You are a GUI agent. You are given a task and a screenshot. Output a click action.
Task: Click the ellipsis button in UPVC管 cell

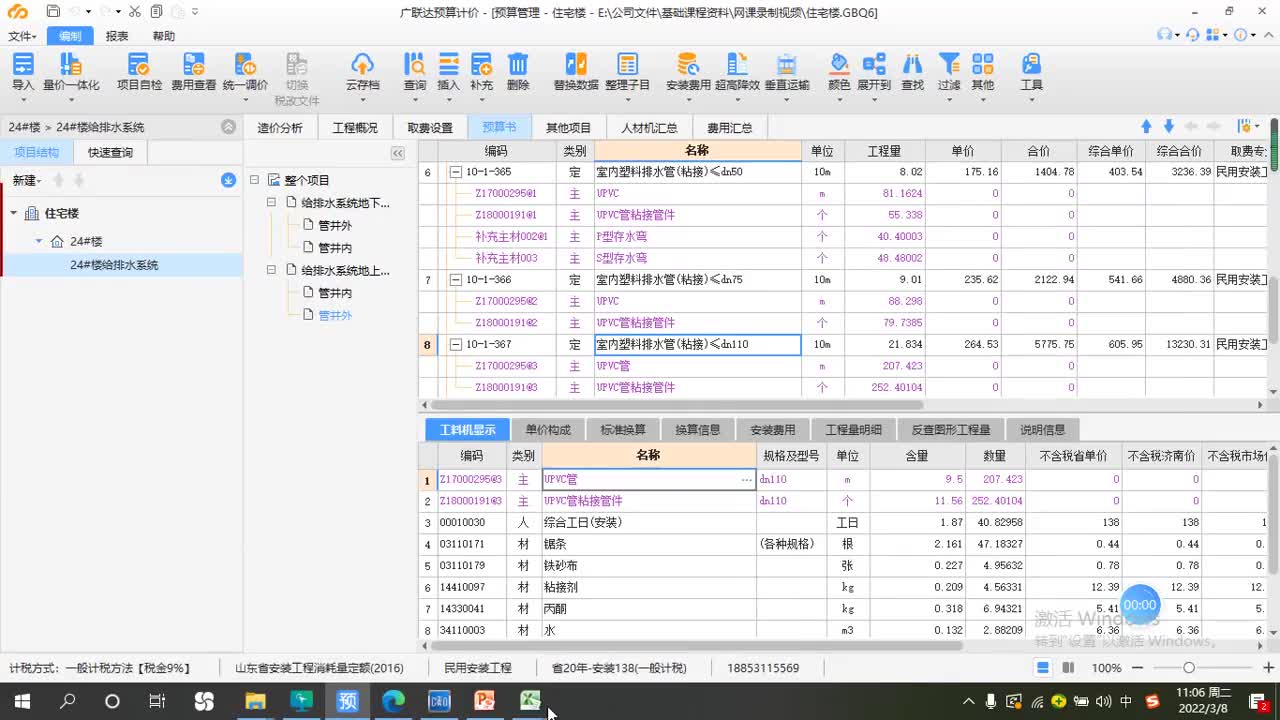746,480
